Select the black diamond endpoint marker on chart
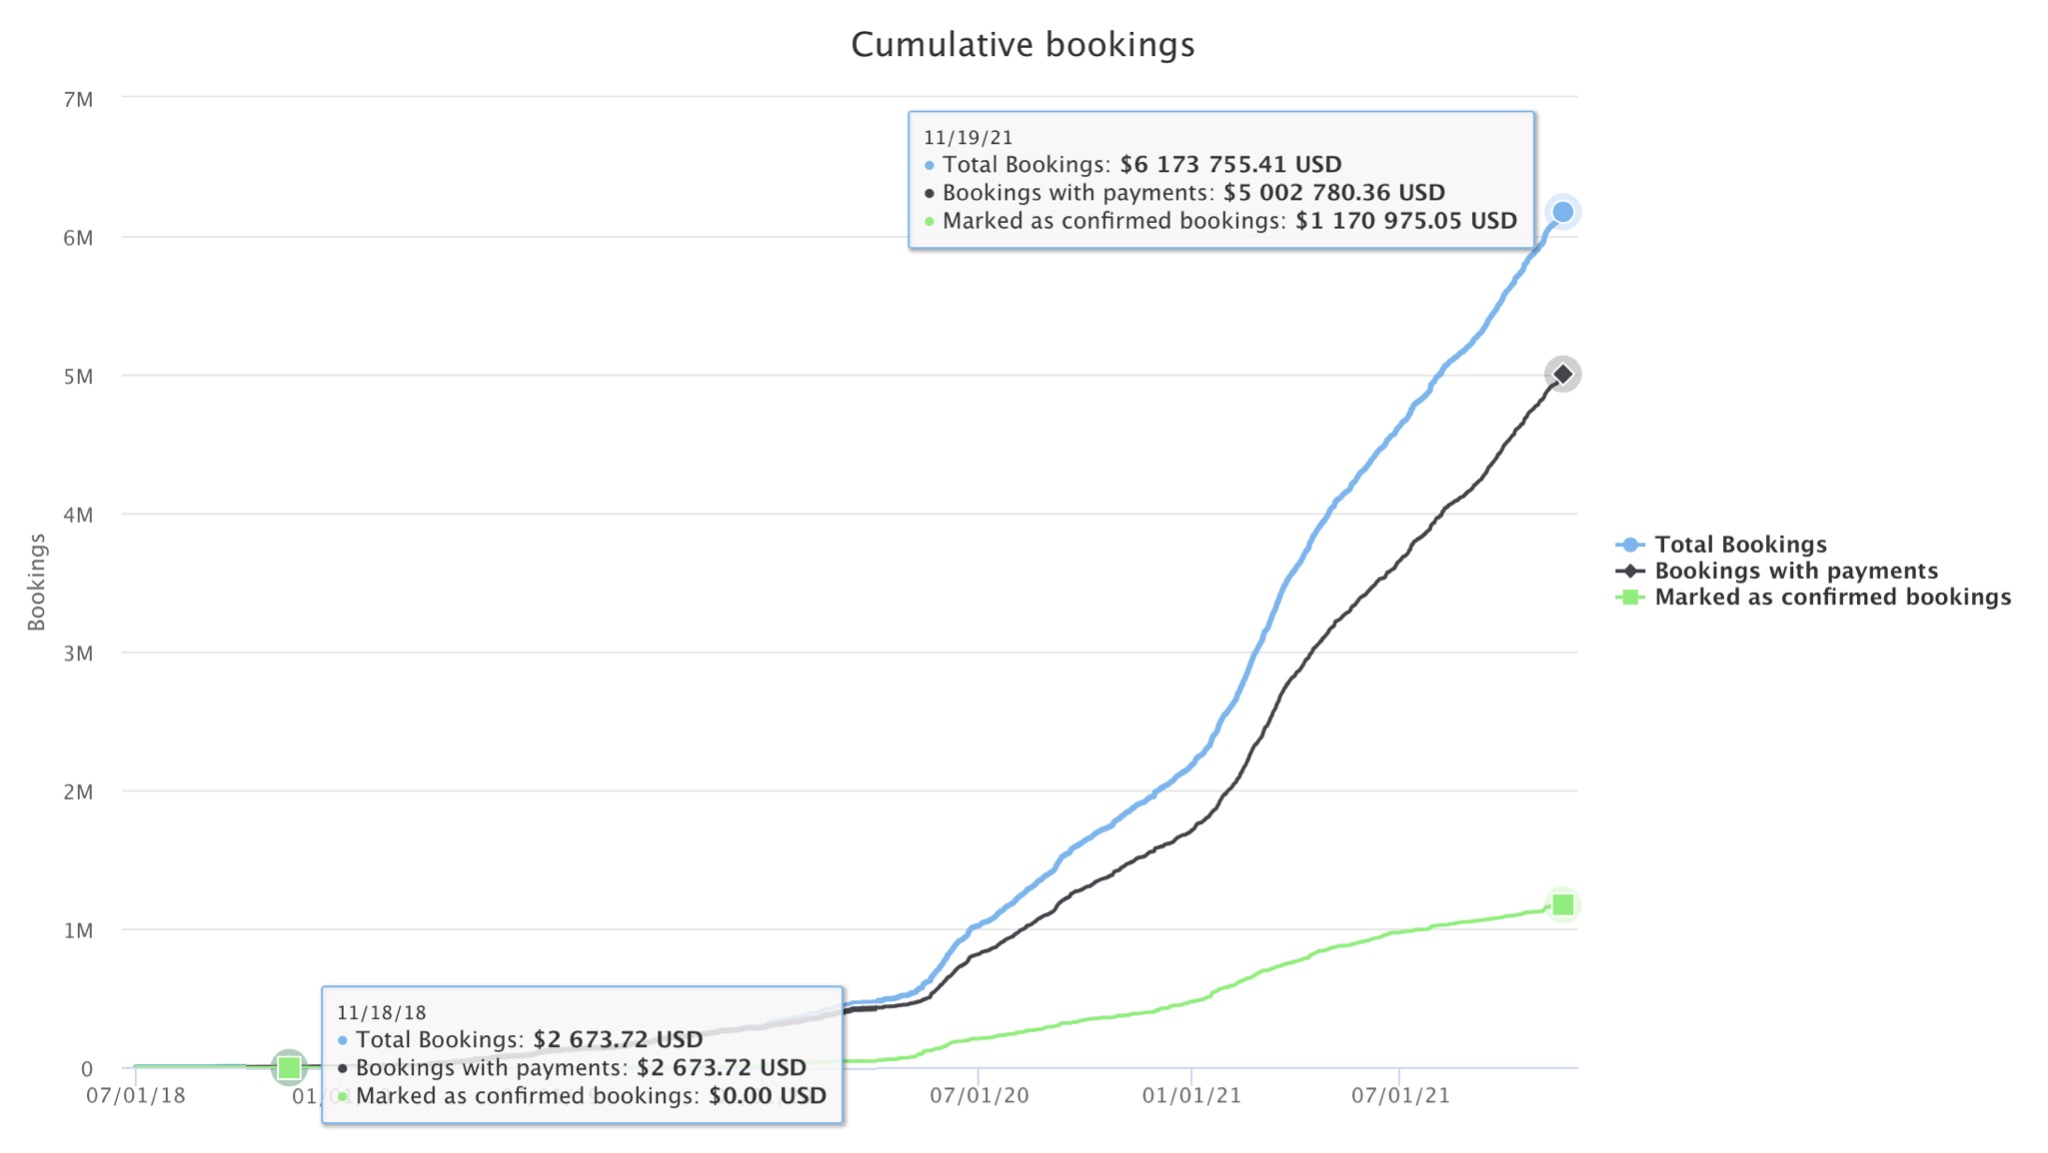The height and width of the screenshot is (1153, 2048). coord(1562,375)
